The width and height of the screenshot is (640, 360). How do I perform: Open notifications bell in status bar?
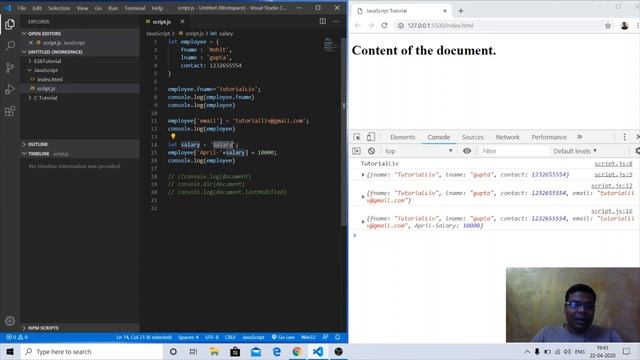(338, 337)
